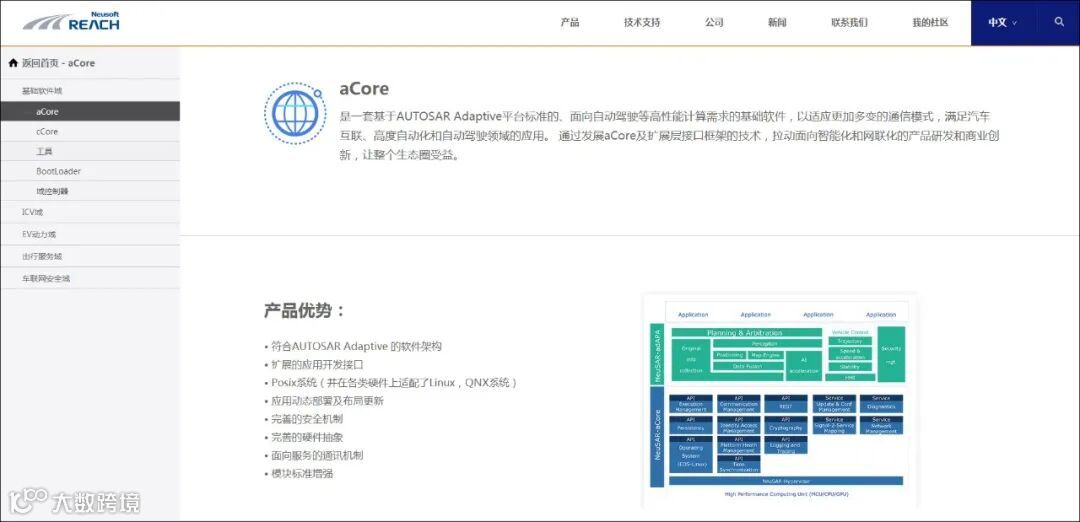Click NeuSAR-aCore vertical label in diagram

point(658,437)
